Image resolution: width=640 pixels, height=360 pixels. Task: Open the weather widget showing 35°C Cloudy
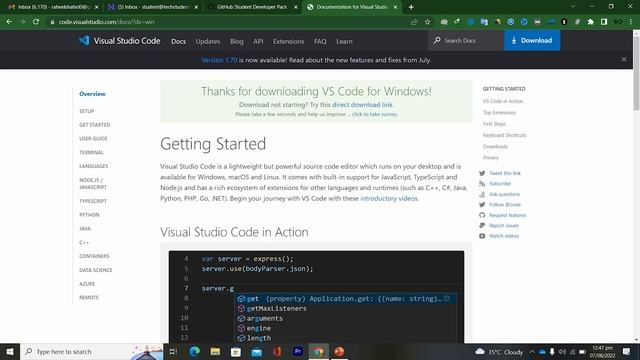(x=499, y=351)
